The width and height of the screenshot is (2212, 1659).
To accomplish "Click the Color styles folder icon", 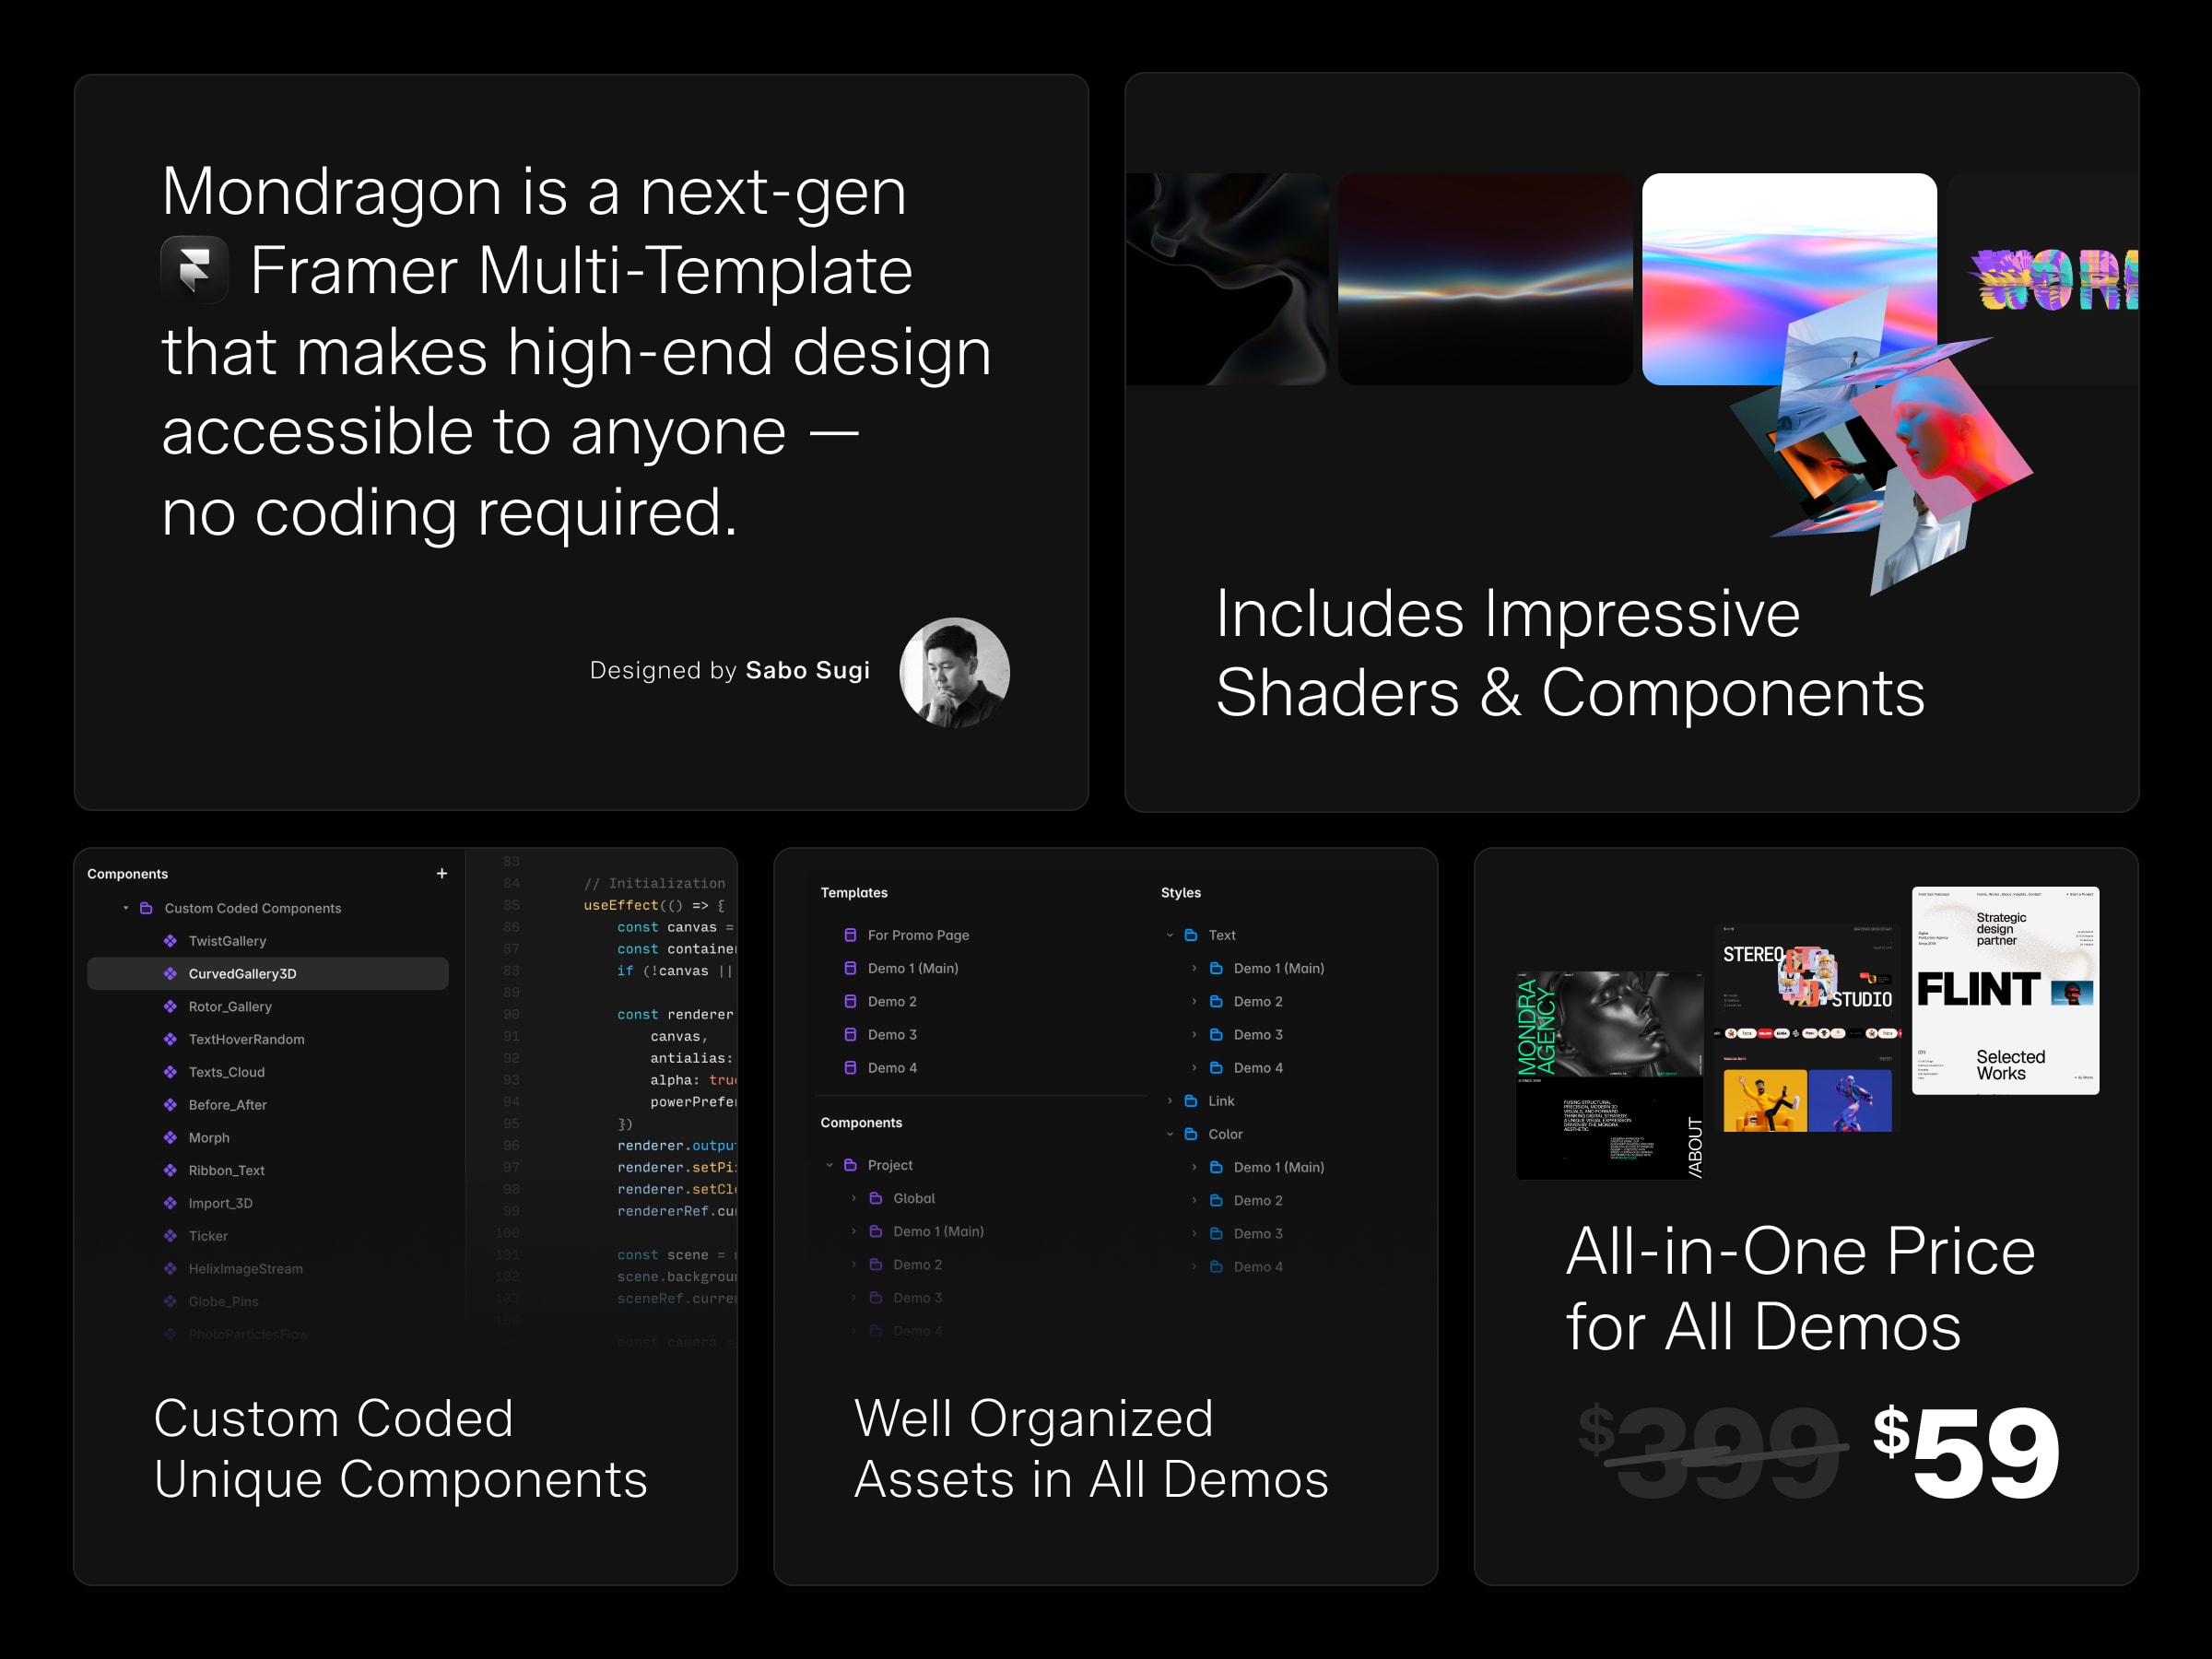I will (x=1190, y=1134).
